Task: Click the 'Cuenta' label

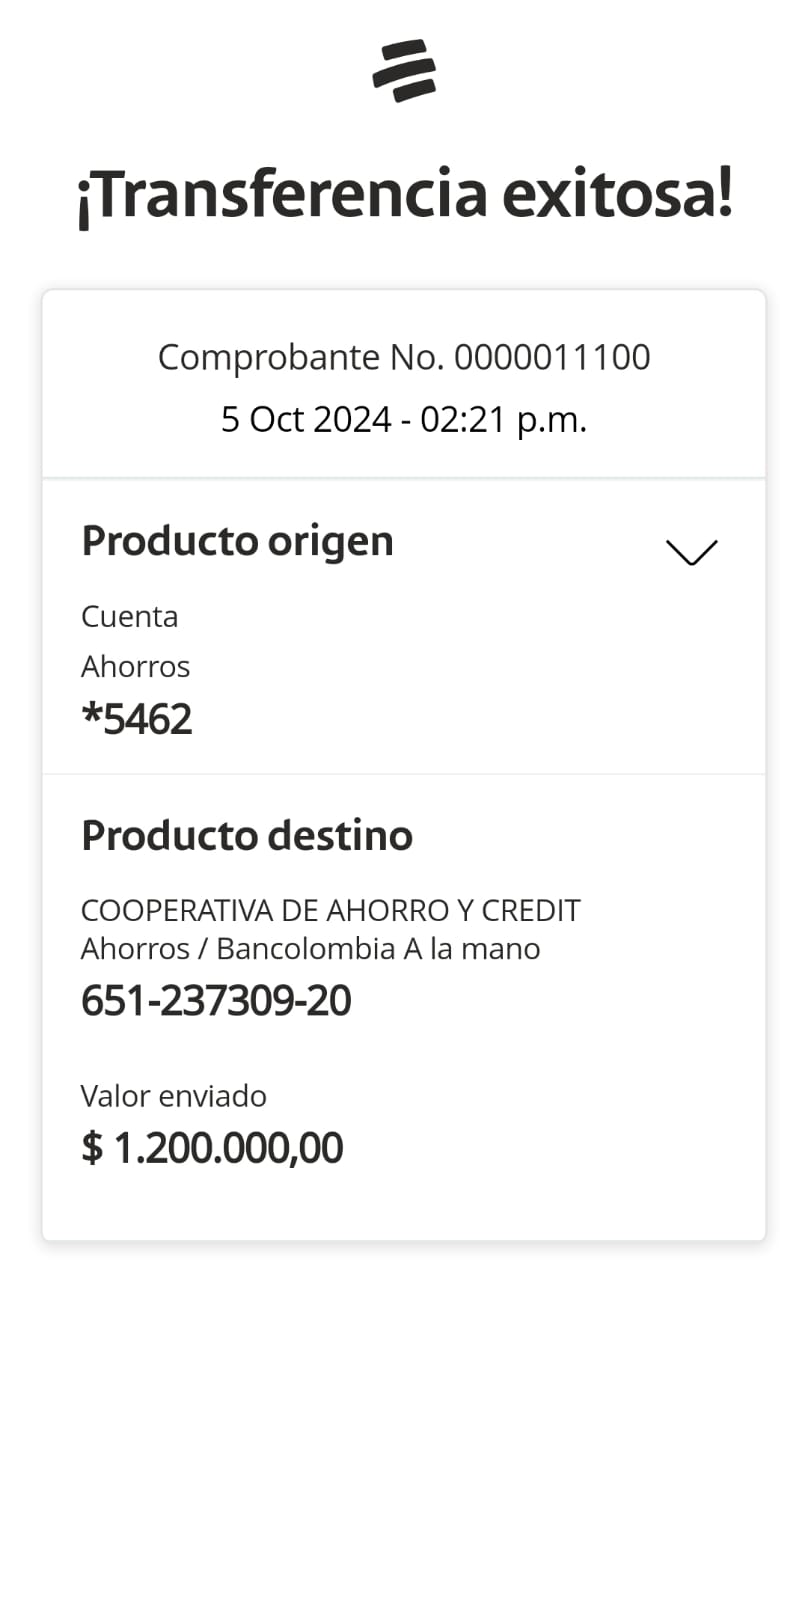Action: (x=129, y=616)
